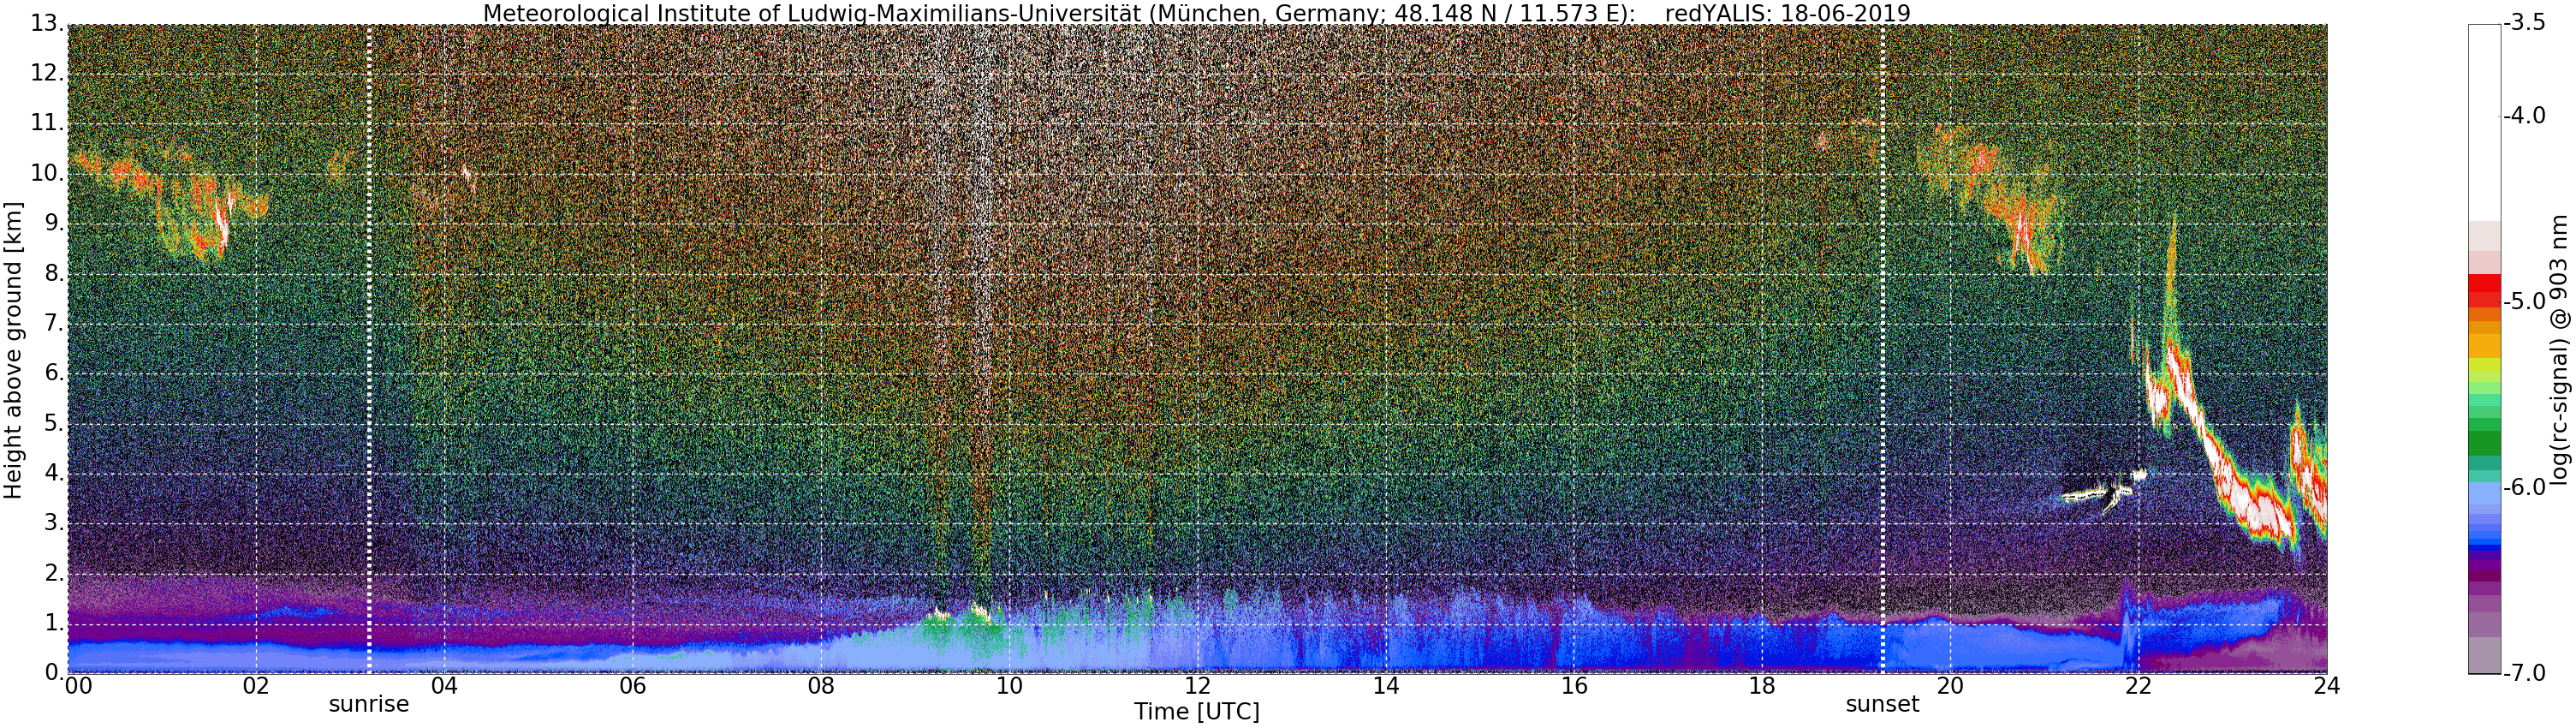This screenshot has height=728, width=2576.
Task: Click the '-7.0' colorbar tick label
Action: click(2523, 673)
